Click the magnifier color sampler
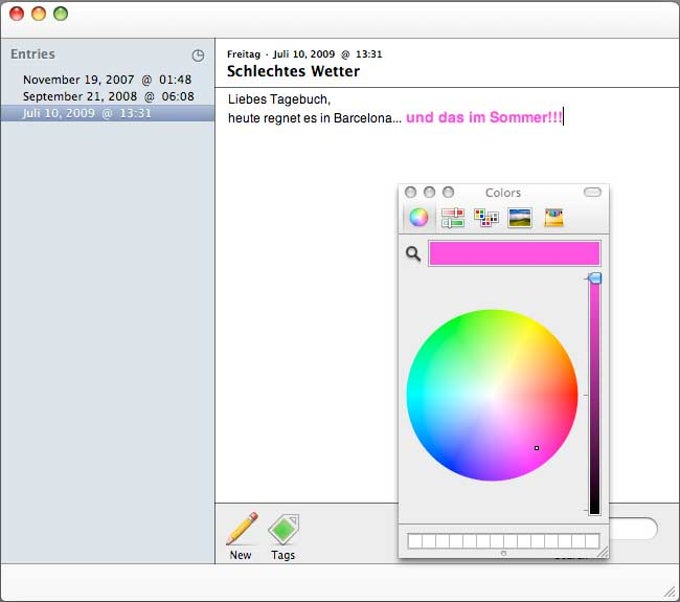680x602 pixels. pyautogui.click(x=413, y=254)
